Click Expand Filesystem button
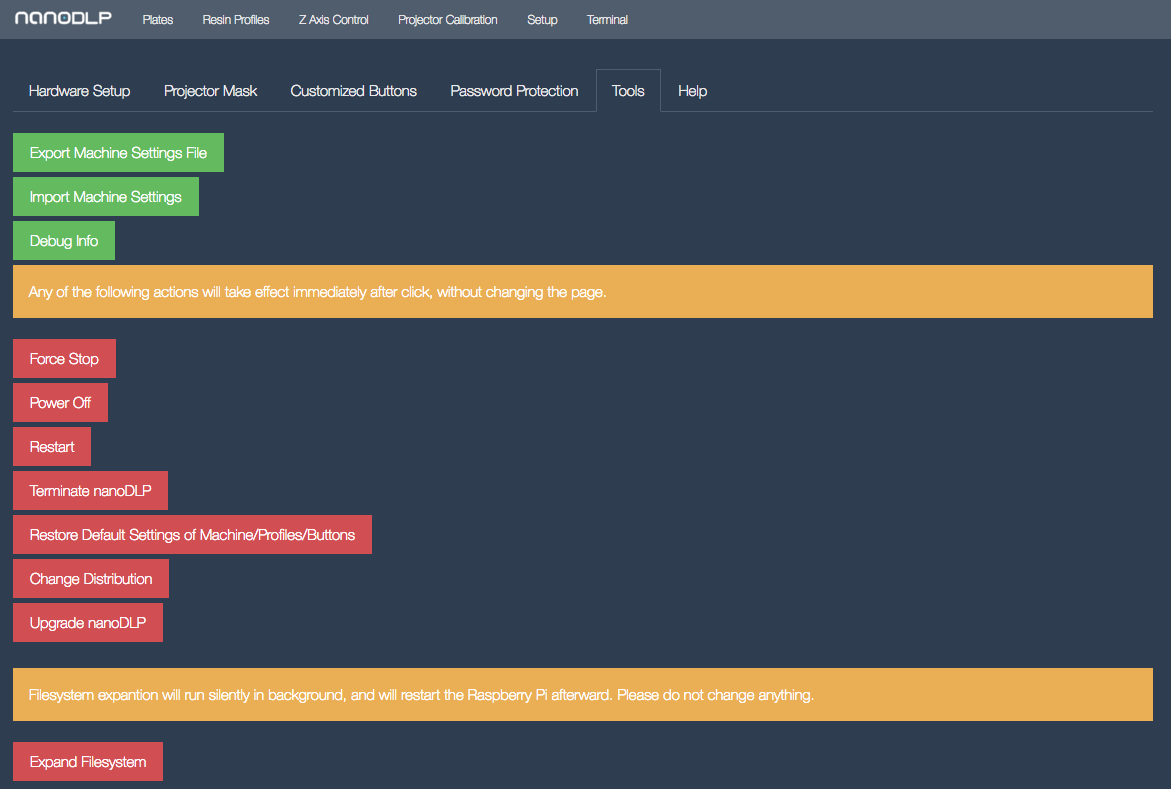 pyautogui.click(x=87, y=762)
